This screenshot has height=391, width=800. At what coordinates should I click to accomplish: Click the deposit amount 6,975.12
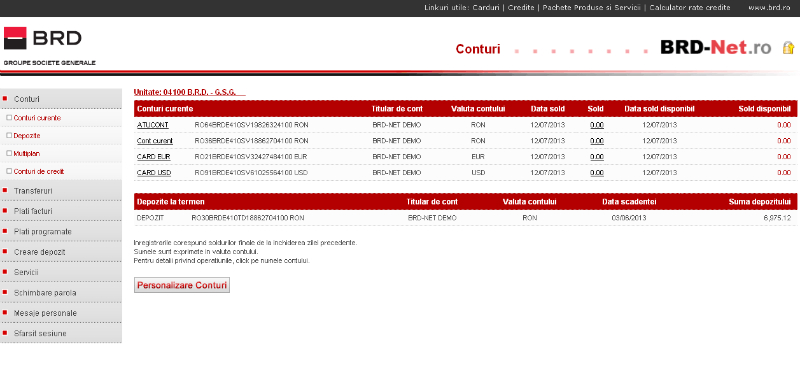coord(777,218)
